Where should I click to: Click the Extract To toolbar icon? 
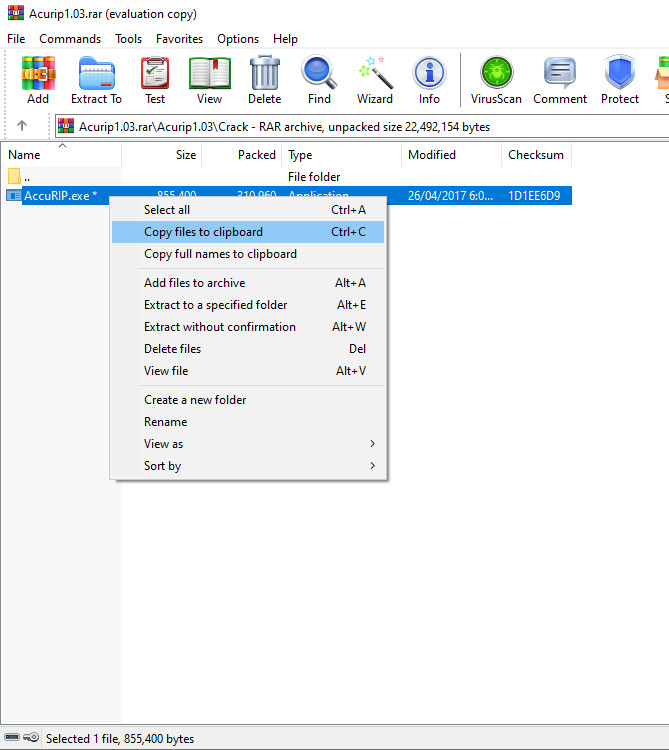pyautogui.click(x=97, y=73)
